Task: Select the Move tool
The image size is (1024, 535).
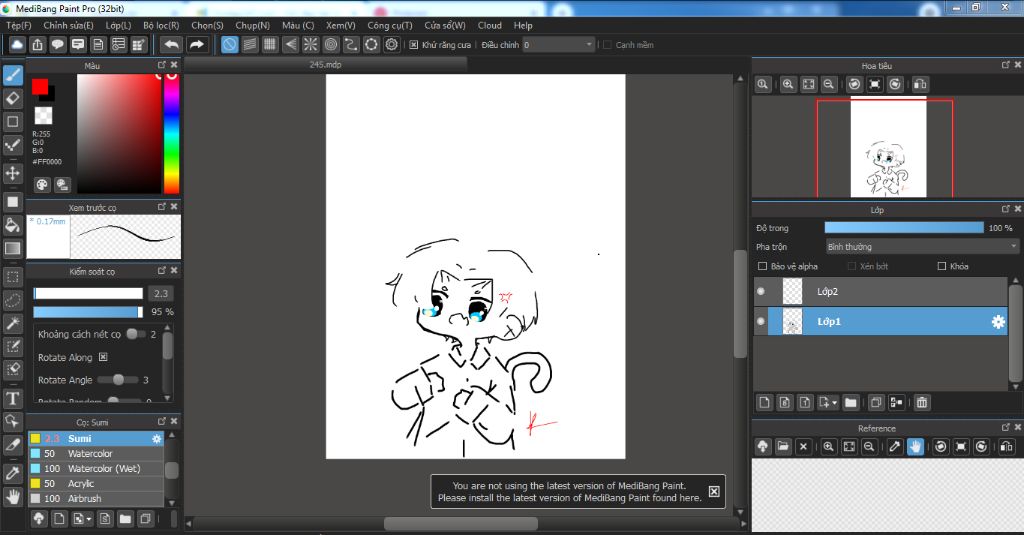Action: click(12, 173)
